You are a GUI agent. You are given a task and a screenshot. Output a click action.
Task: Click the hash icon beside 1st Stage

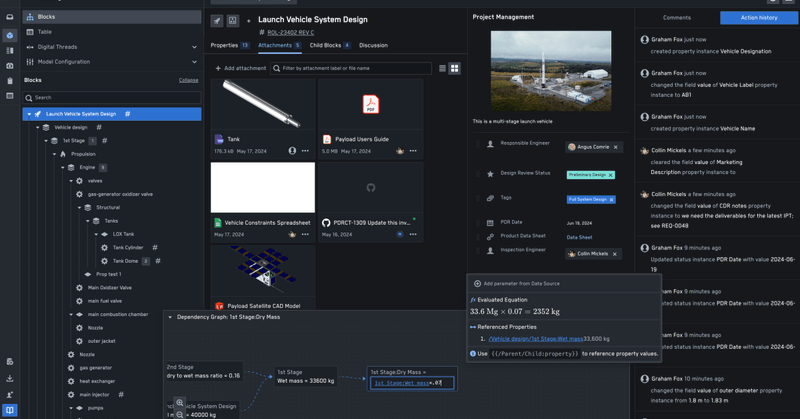coord(105,140)
